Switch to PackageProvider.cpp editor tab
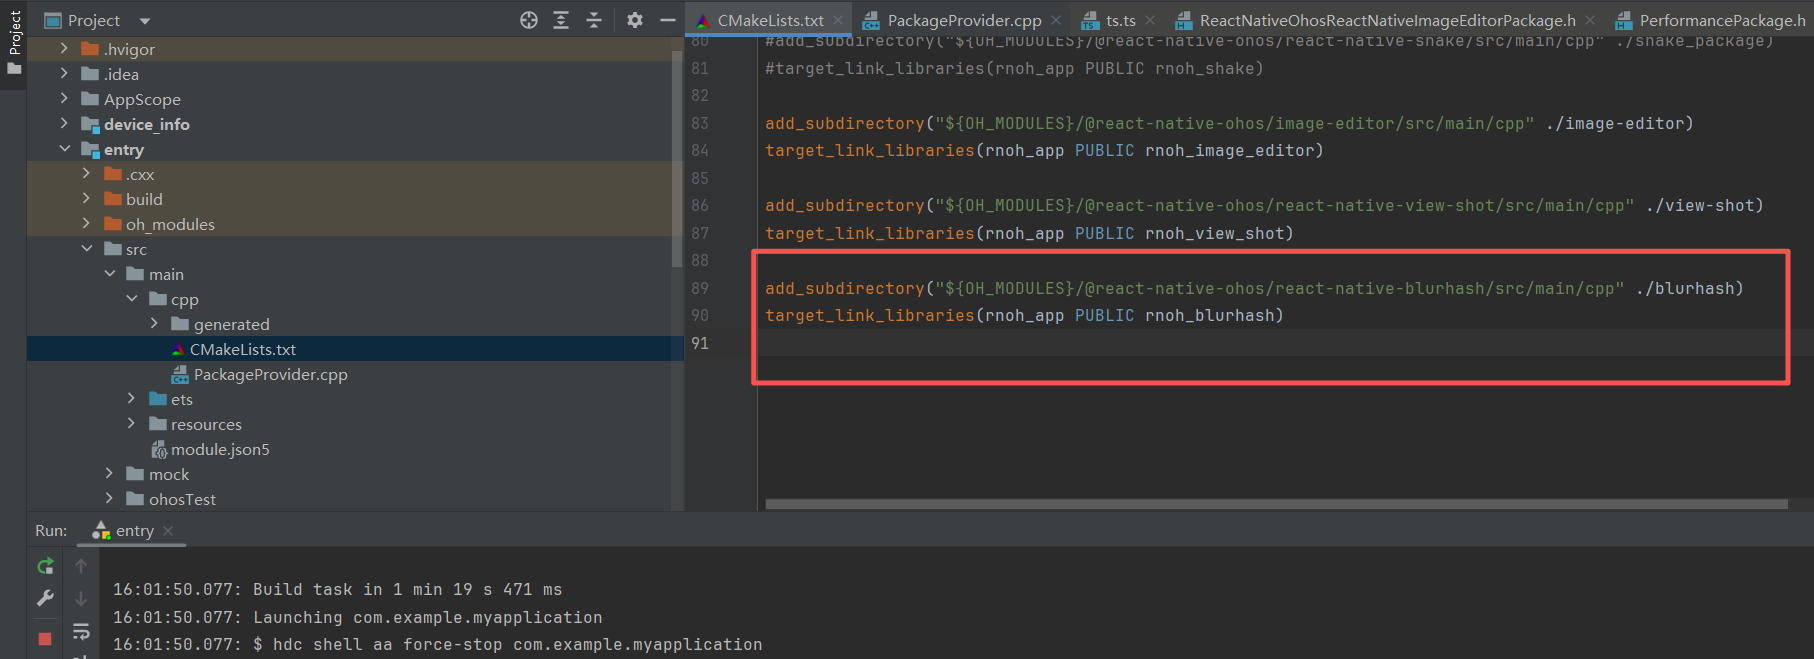Image resolution: width=1814 pixels, height=659 pixels. coord(964,20)
